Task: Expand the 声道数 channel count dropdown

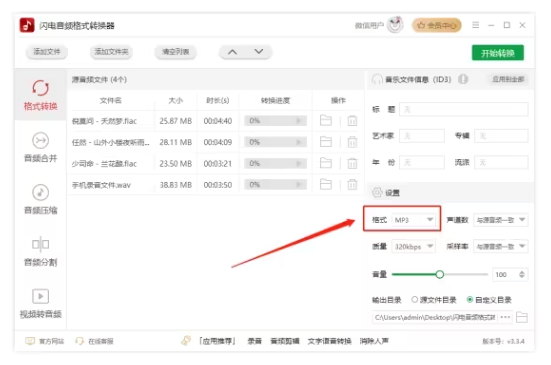Action: point(500,220)
